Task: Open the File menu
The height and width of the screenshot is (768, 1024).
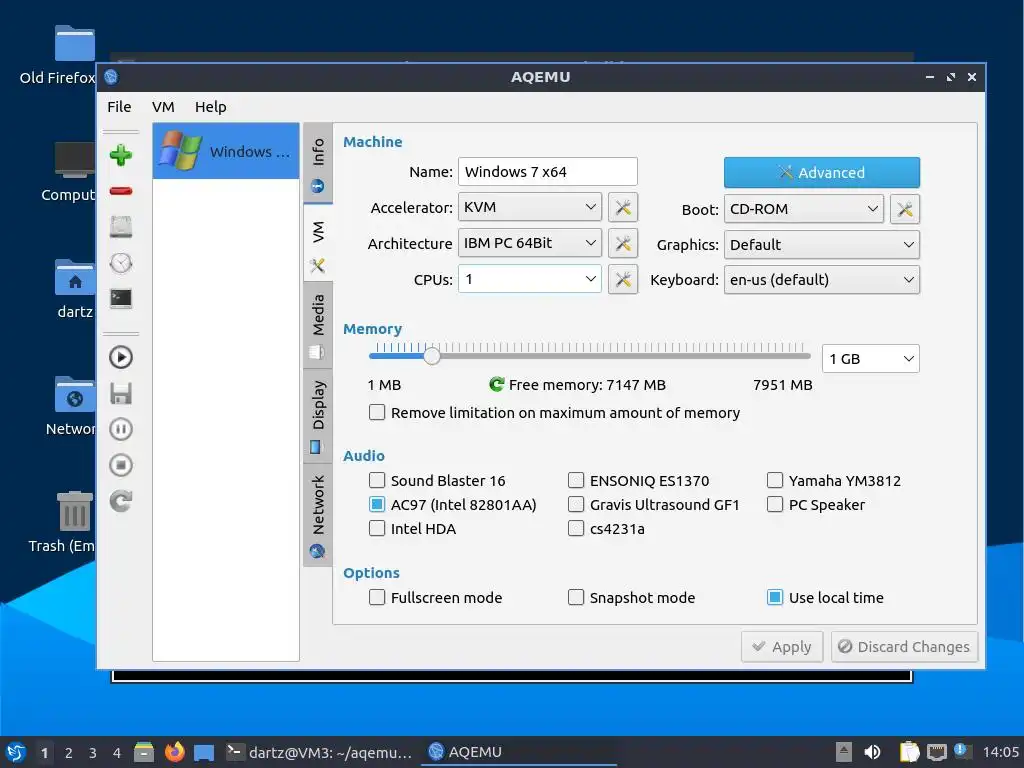Action: 120,106
